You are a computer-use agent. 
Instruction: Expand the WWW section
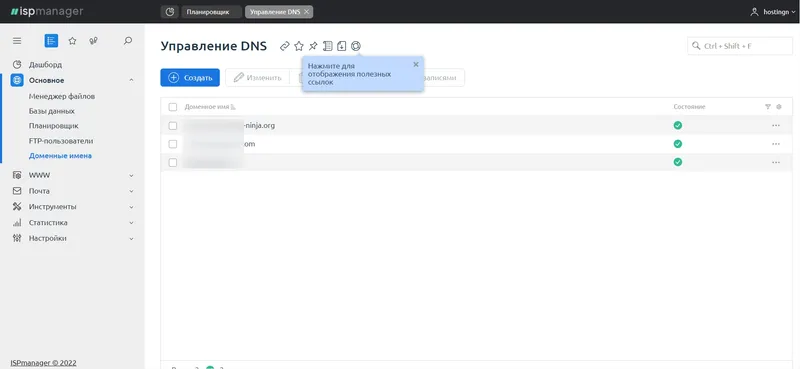(x=131, y=175)
